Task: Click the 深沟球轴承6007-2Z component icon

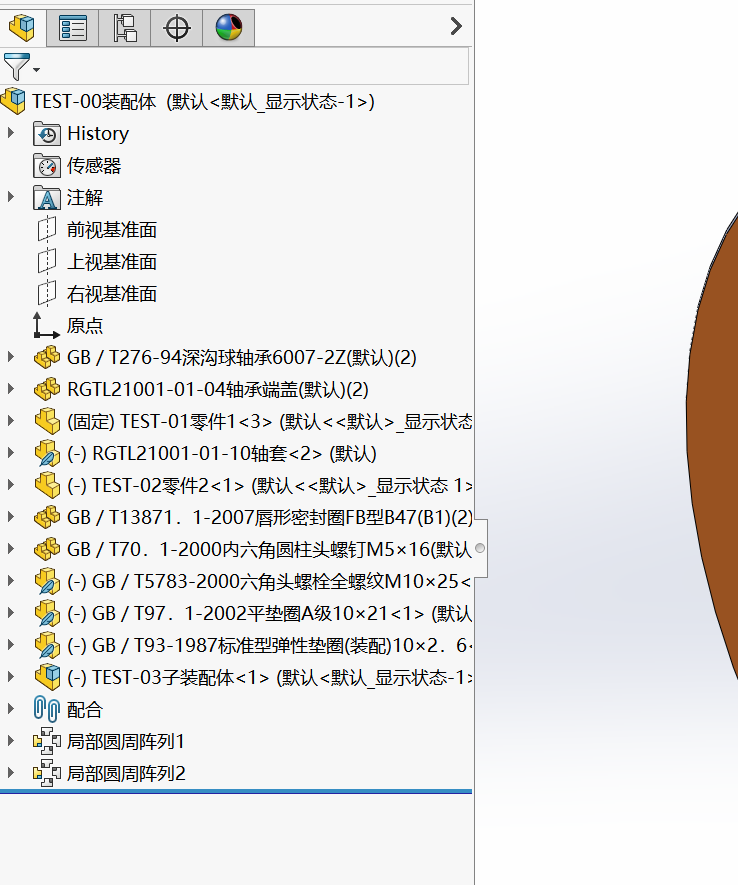Action: (47, 357)
